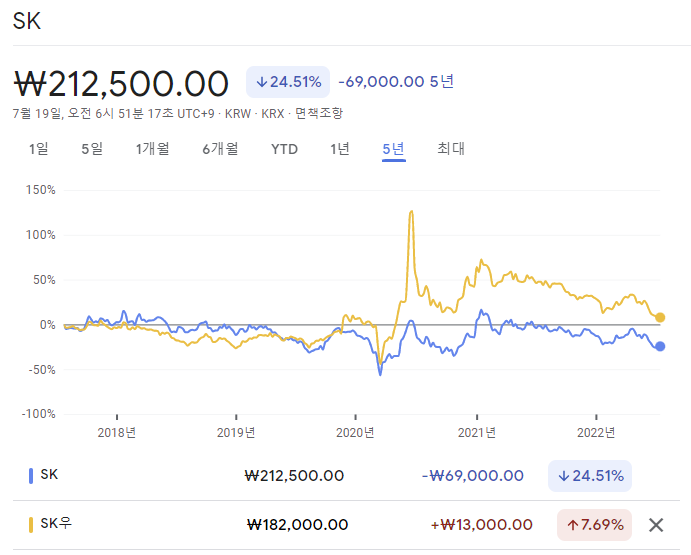Switch to the 6개월 range tab
This screenshot has width=691, height=555.
click(220, 149)
